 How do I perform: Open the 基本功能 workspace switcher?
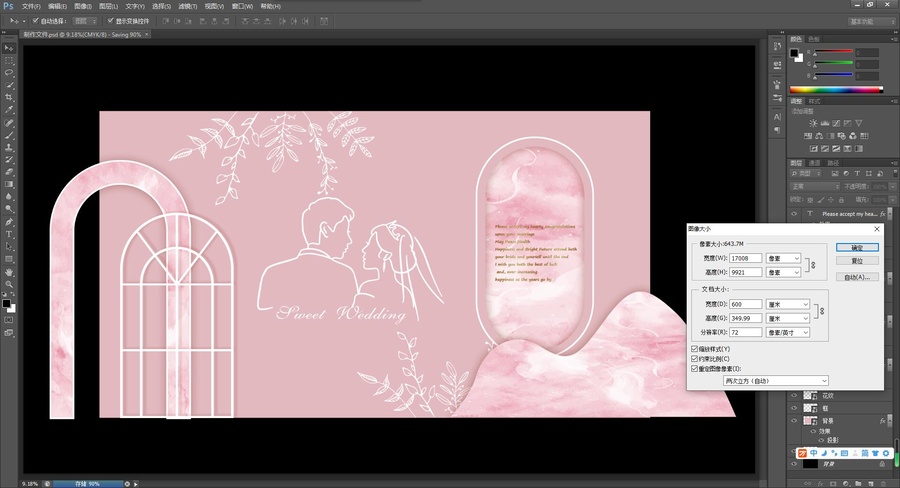click(871, 21)
